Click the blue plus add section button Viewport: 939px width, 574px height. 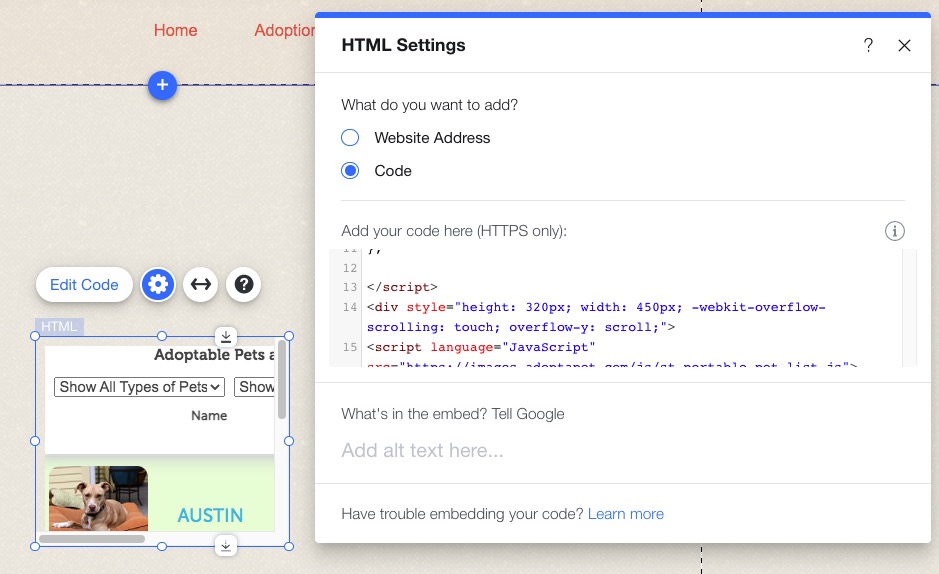pyautogui.click(x=162, y=86)
